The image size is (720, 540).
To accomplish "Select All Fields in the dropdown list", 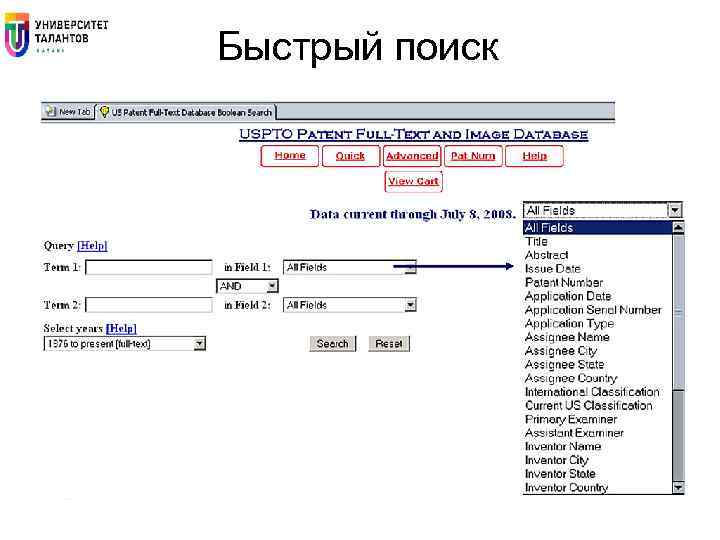I will coord(597,228).
